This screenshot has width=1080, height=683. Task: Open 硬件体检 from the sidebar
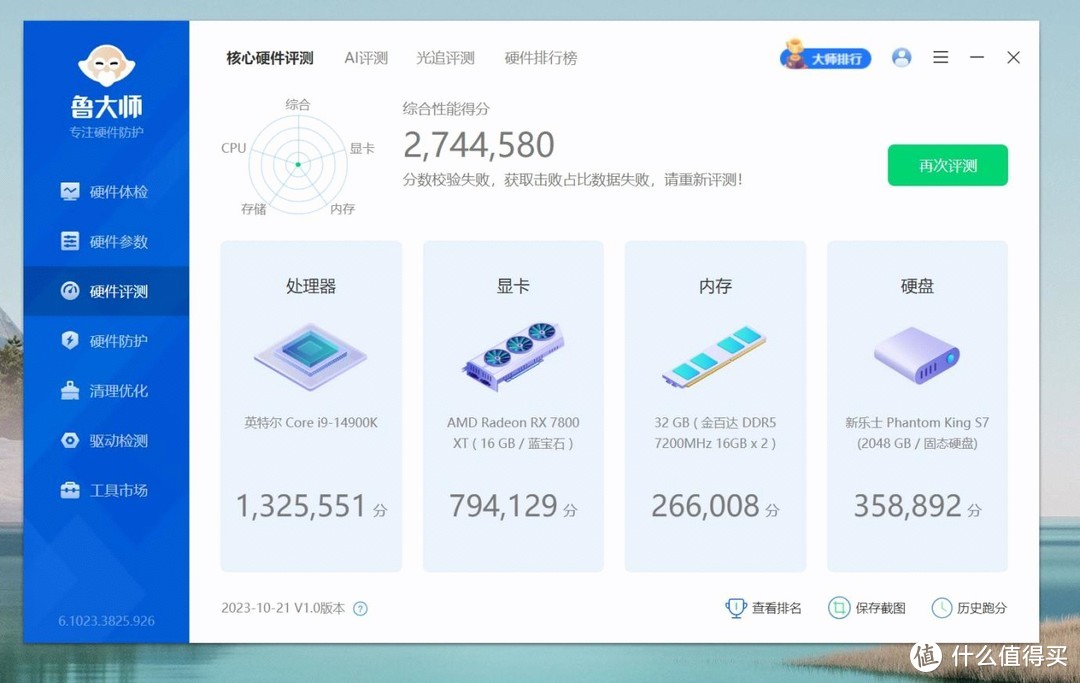(106, 192)
